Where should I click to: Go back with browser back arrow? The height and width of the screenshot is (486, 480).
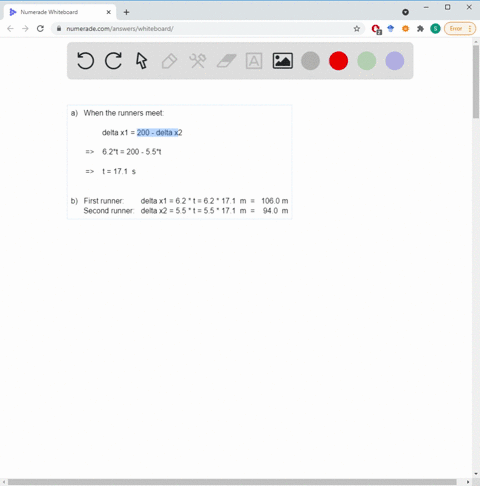tap(10, 29)
